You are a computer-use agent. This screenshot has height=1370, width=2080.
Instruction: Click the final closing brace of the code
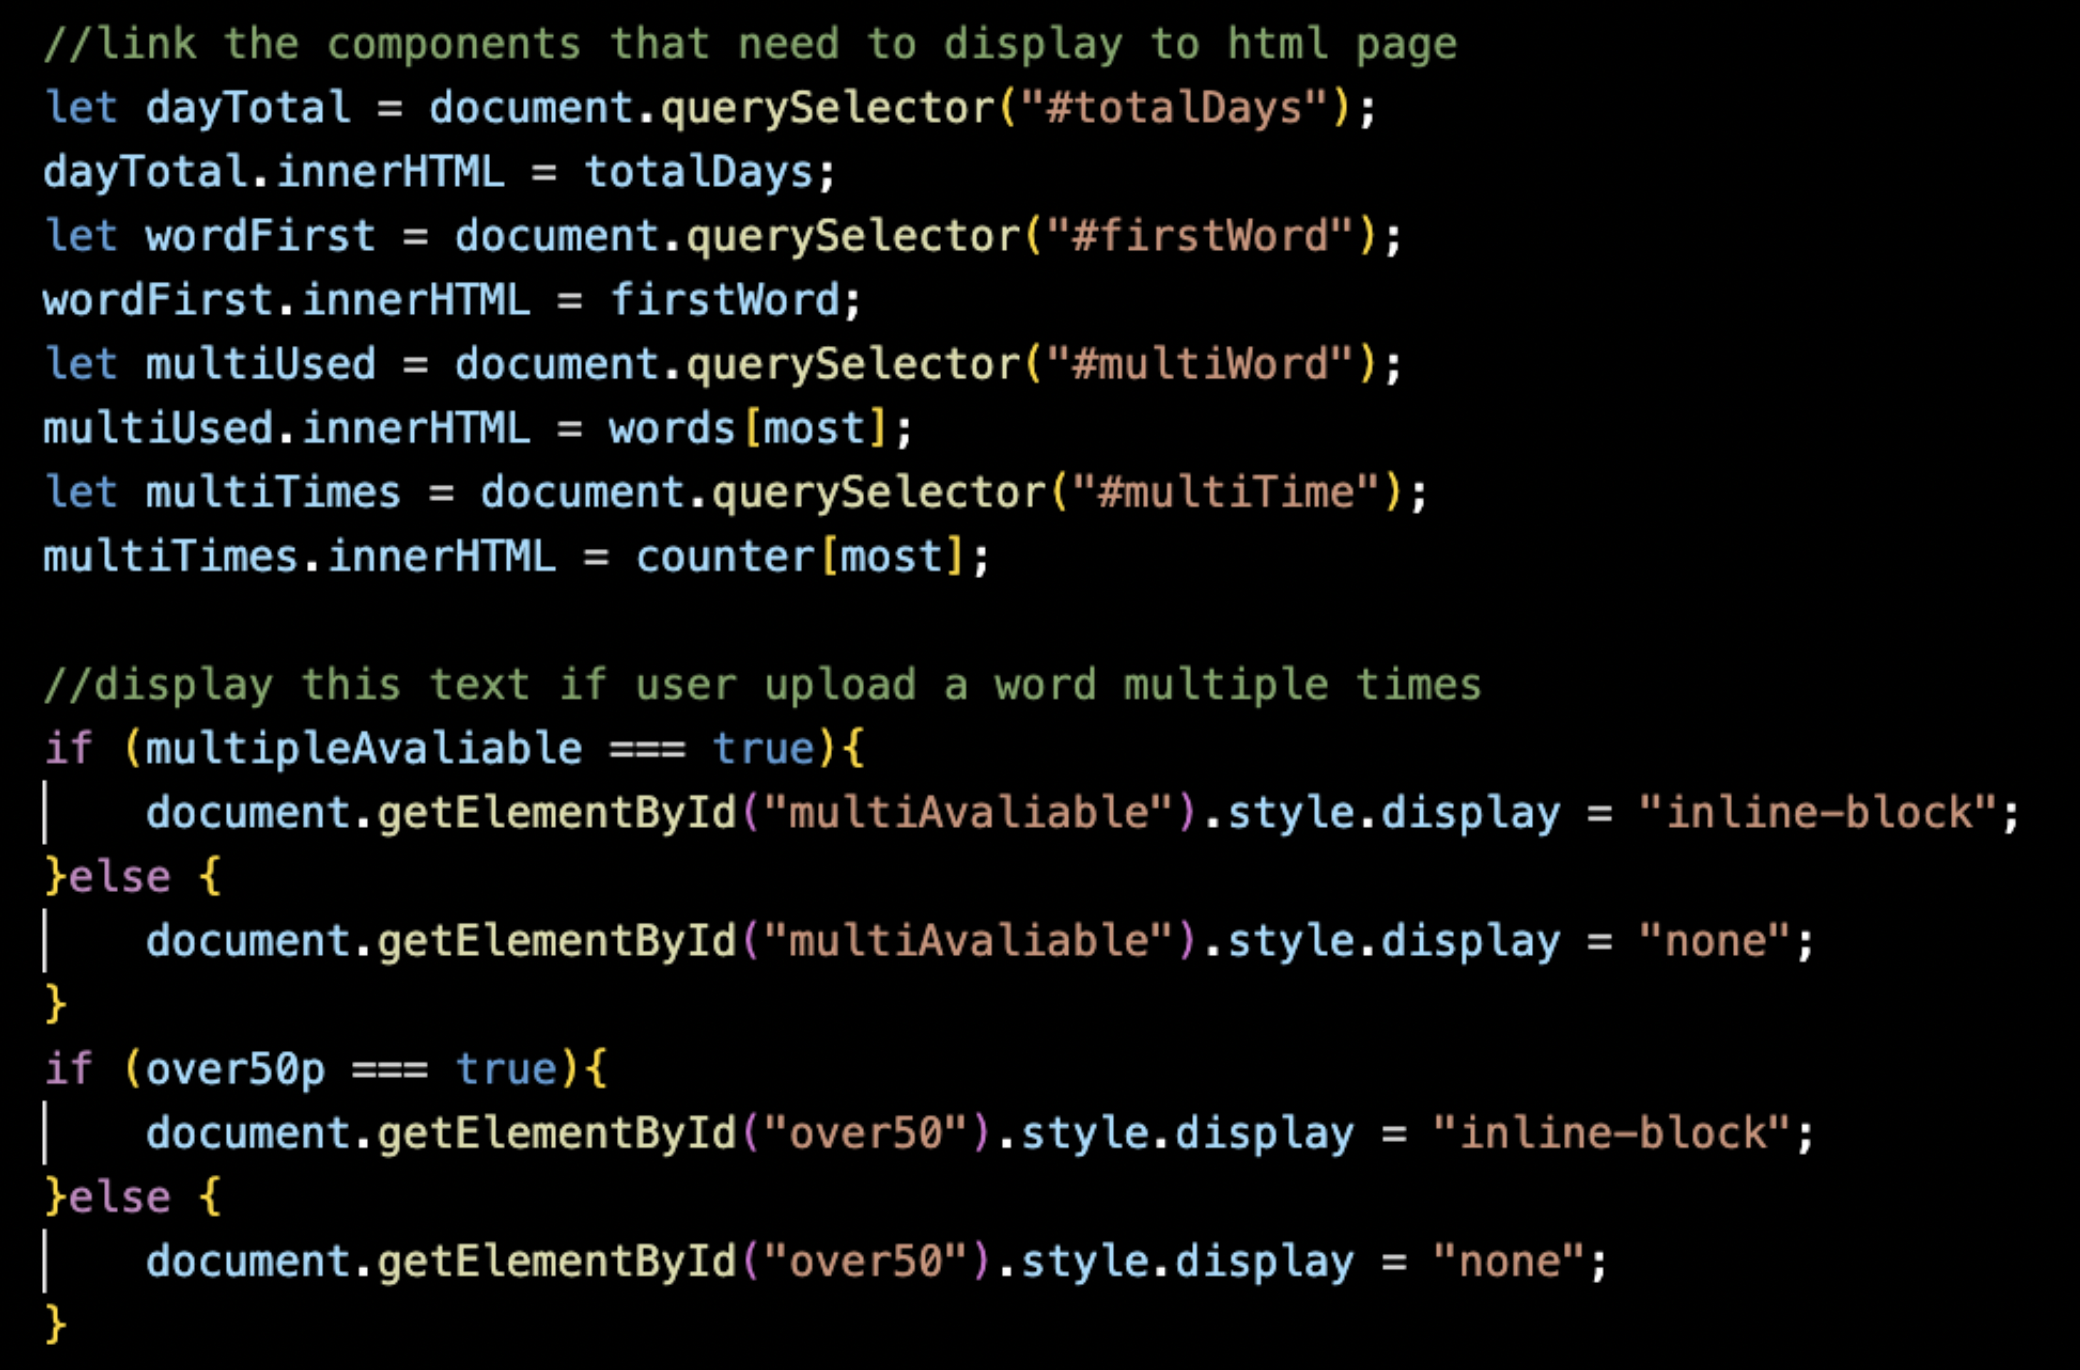[56, 1324]
